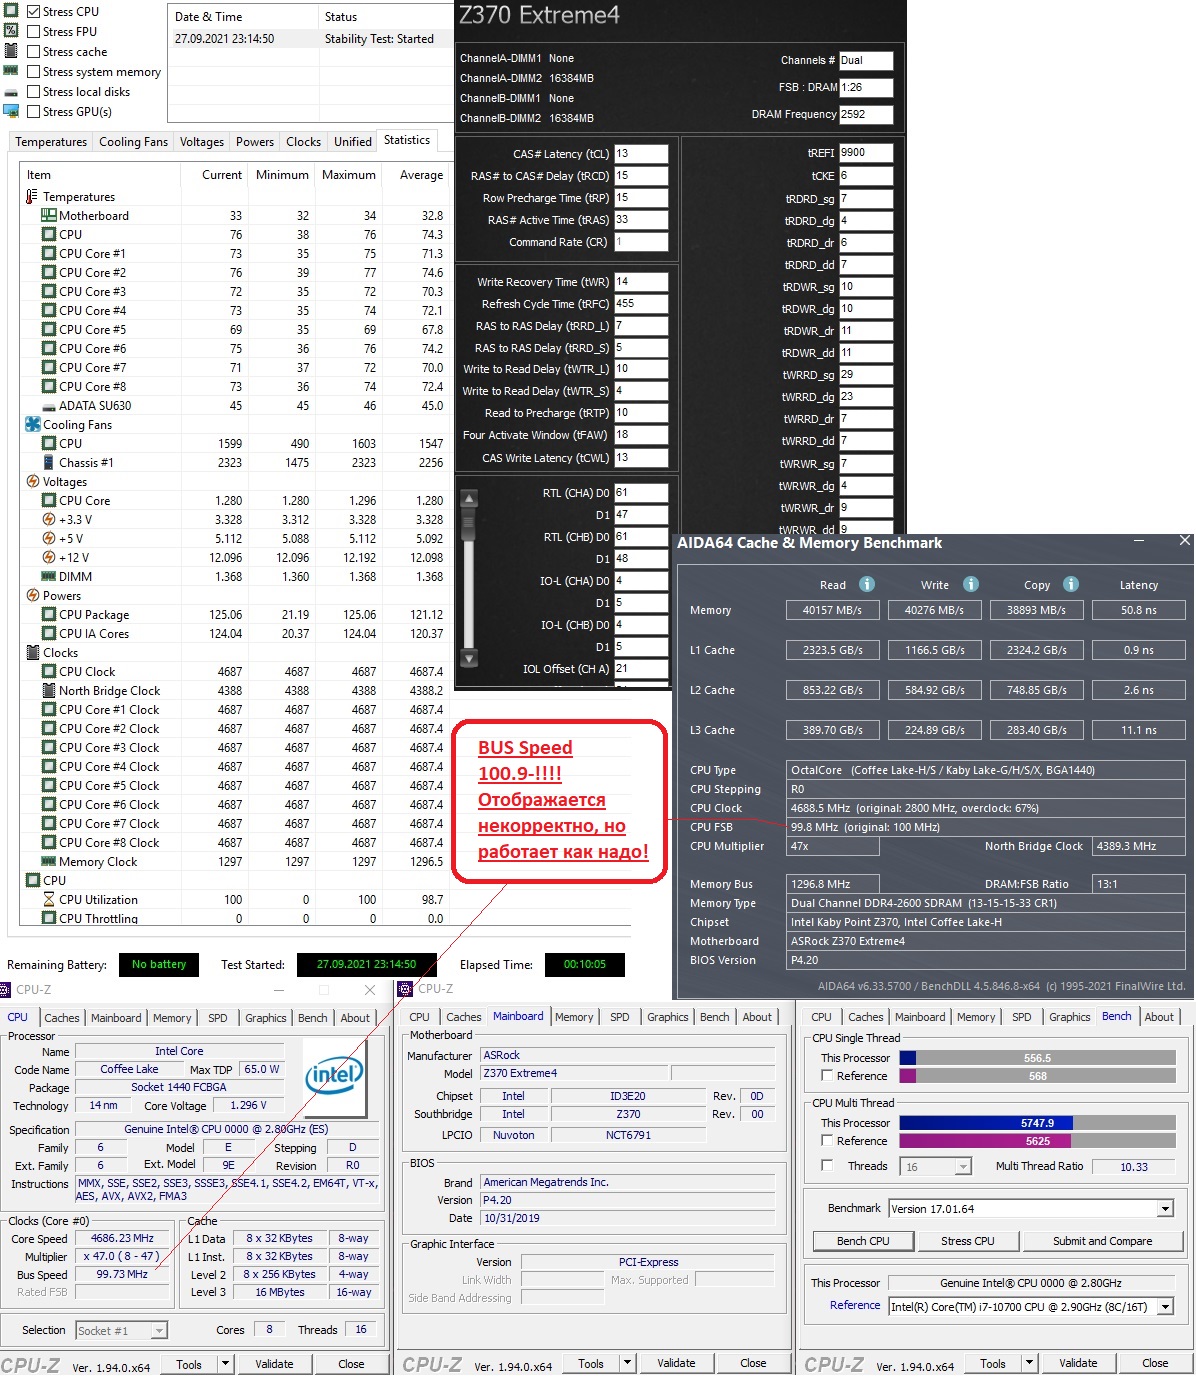
Task: Switch to the Cooling Fans tab
Action: tap(133, 142)
